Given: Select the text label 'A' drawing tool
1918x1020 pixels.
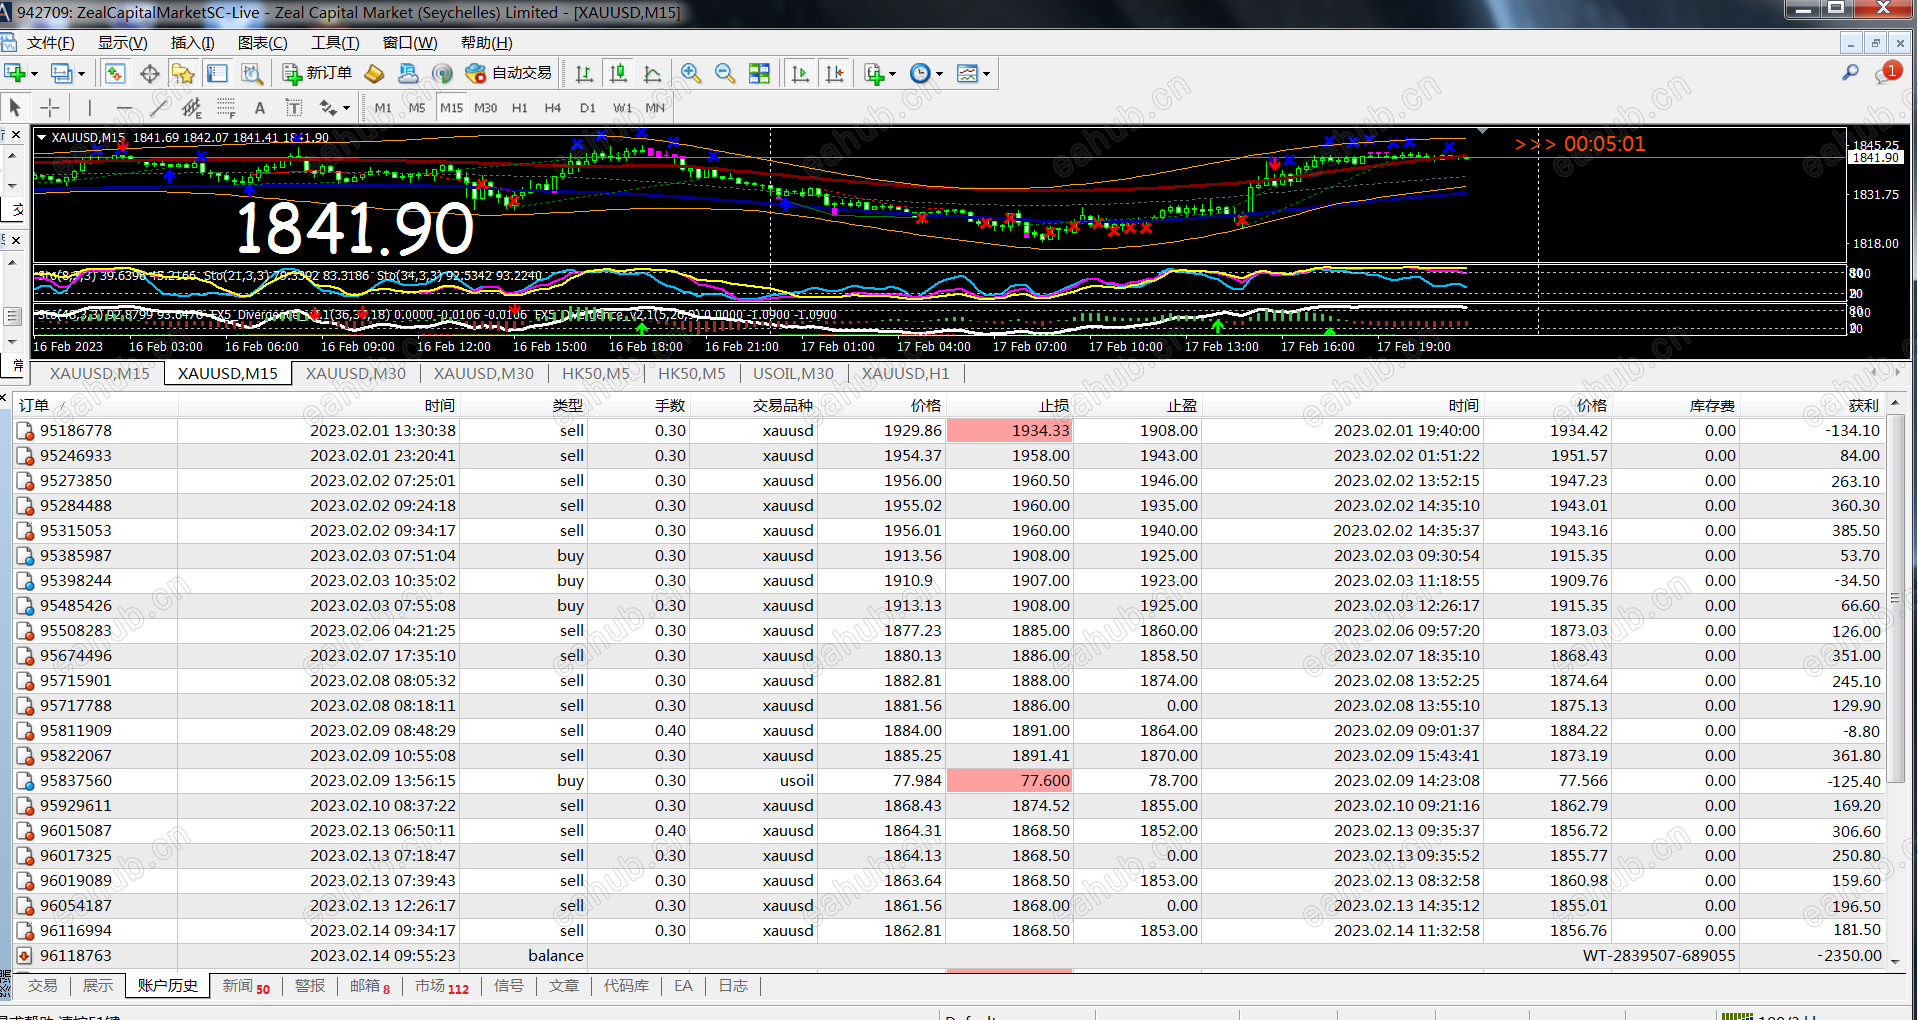Looking at the screenshot, I should [260, 107].
